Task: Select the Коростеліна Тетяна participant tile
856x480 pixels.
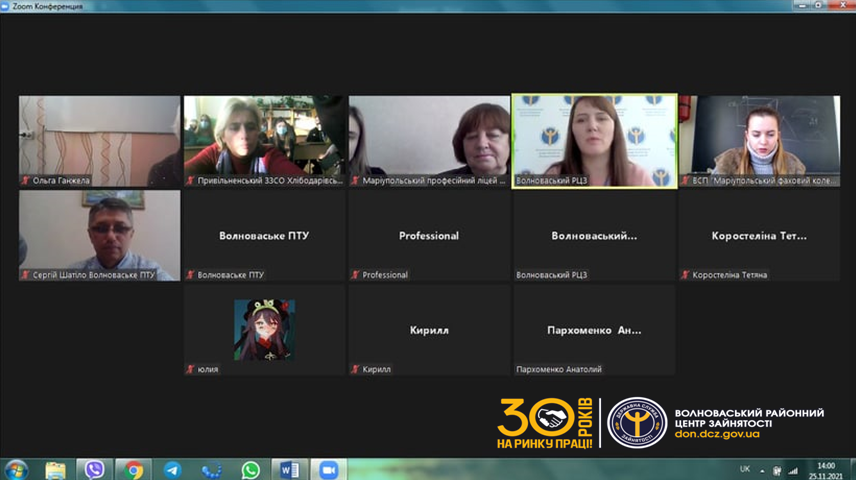Action: pos(758,235)
